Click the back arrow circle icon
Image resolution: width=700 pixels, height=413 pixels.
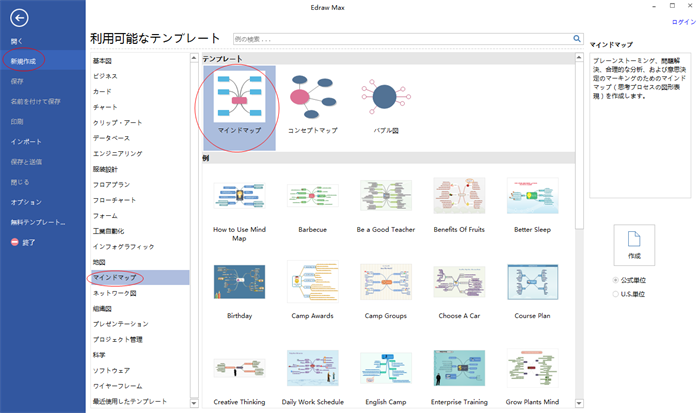pos(19,18)
